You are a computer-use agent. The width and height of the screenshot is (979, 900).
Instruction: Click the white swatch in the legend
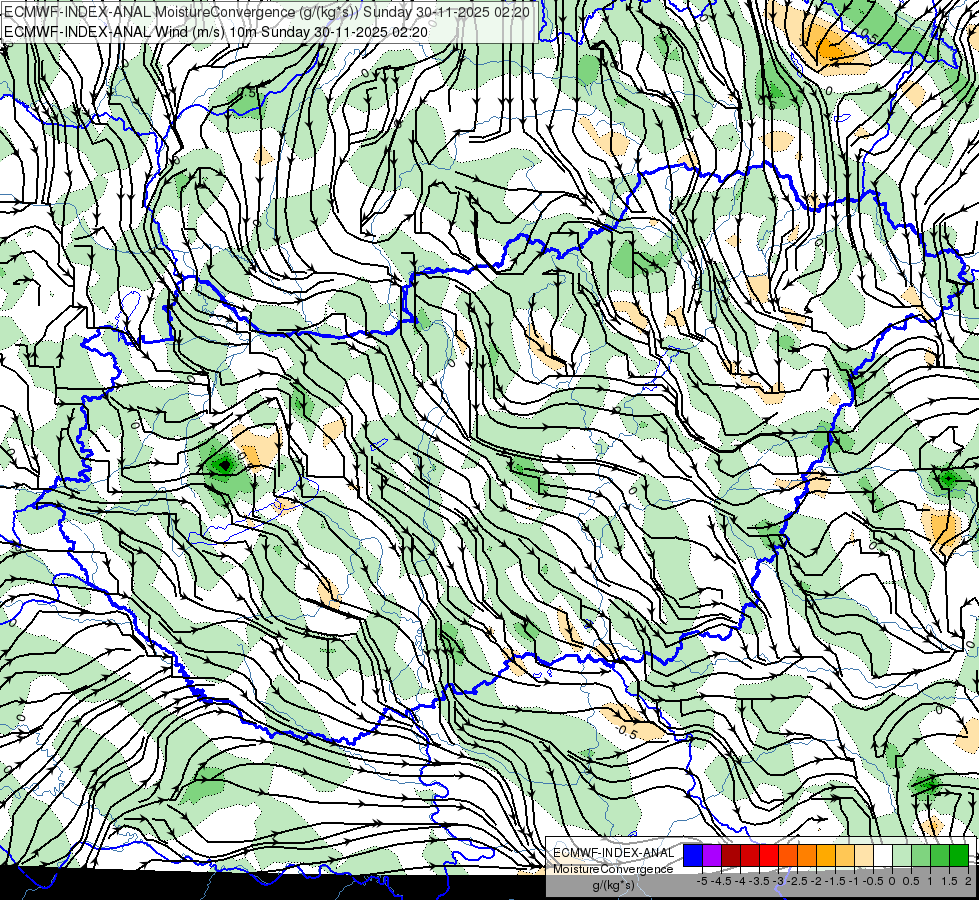pyautogui.click(x=883, y=855)
